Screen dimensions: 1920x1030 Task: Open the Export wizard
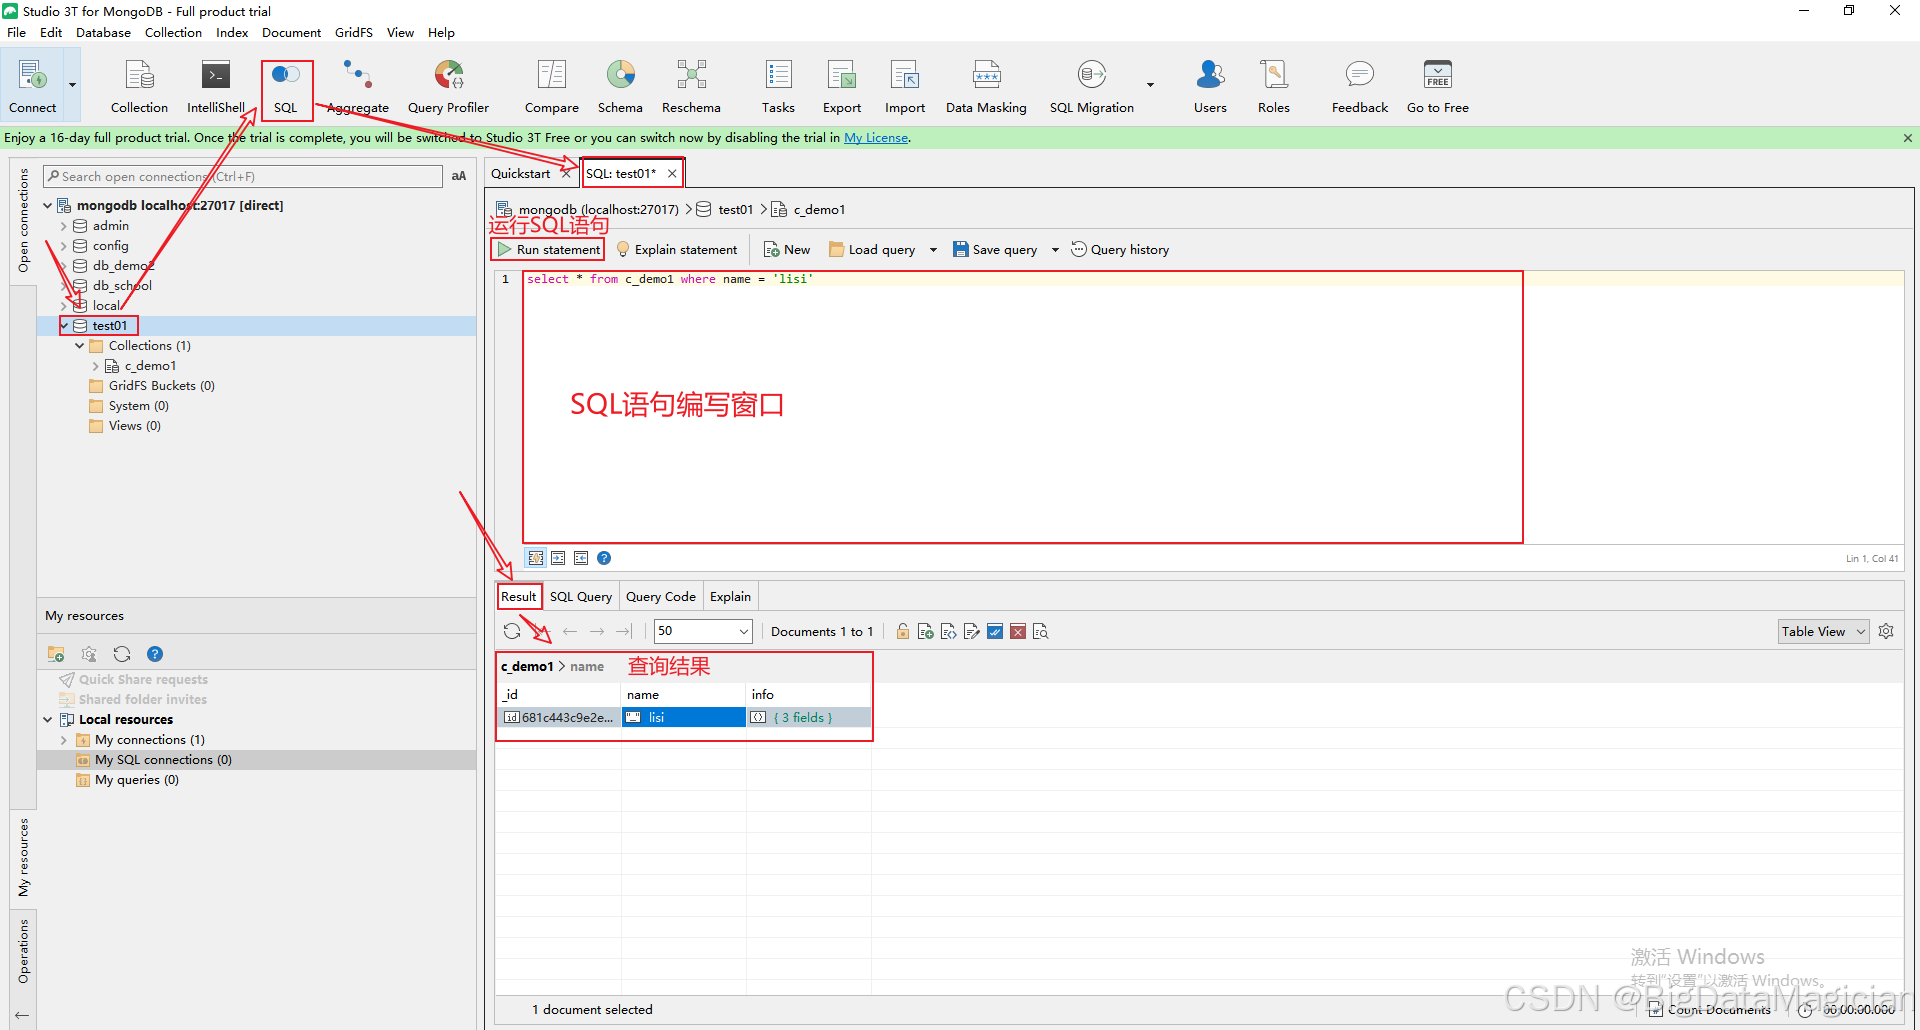[842, 87]
